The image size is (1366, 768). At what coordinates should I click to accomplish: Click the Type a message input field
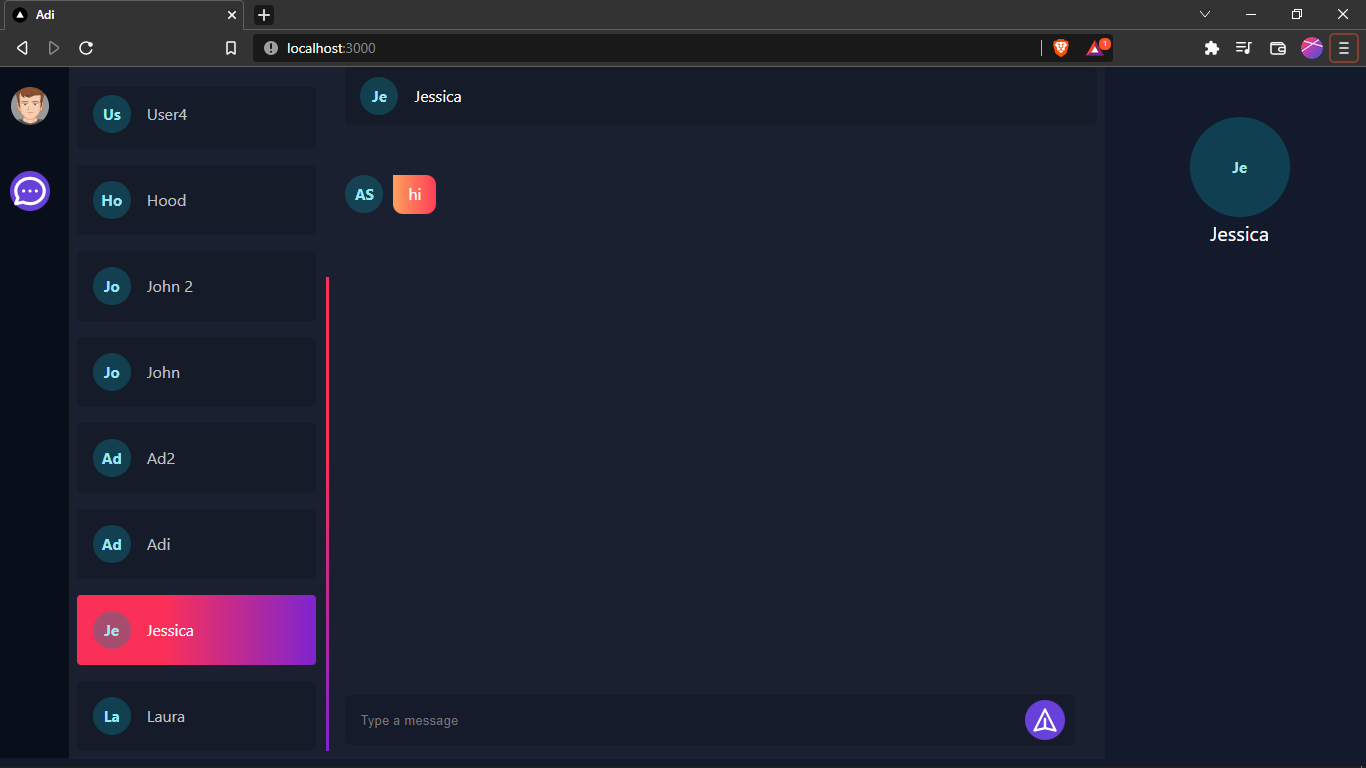click(x=680, y=720)
